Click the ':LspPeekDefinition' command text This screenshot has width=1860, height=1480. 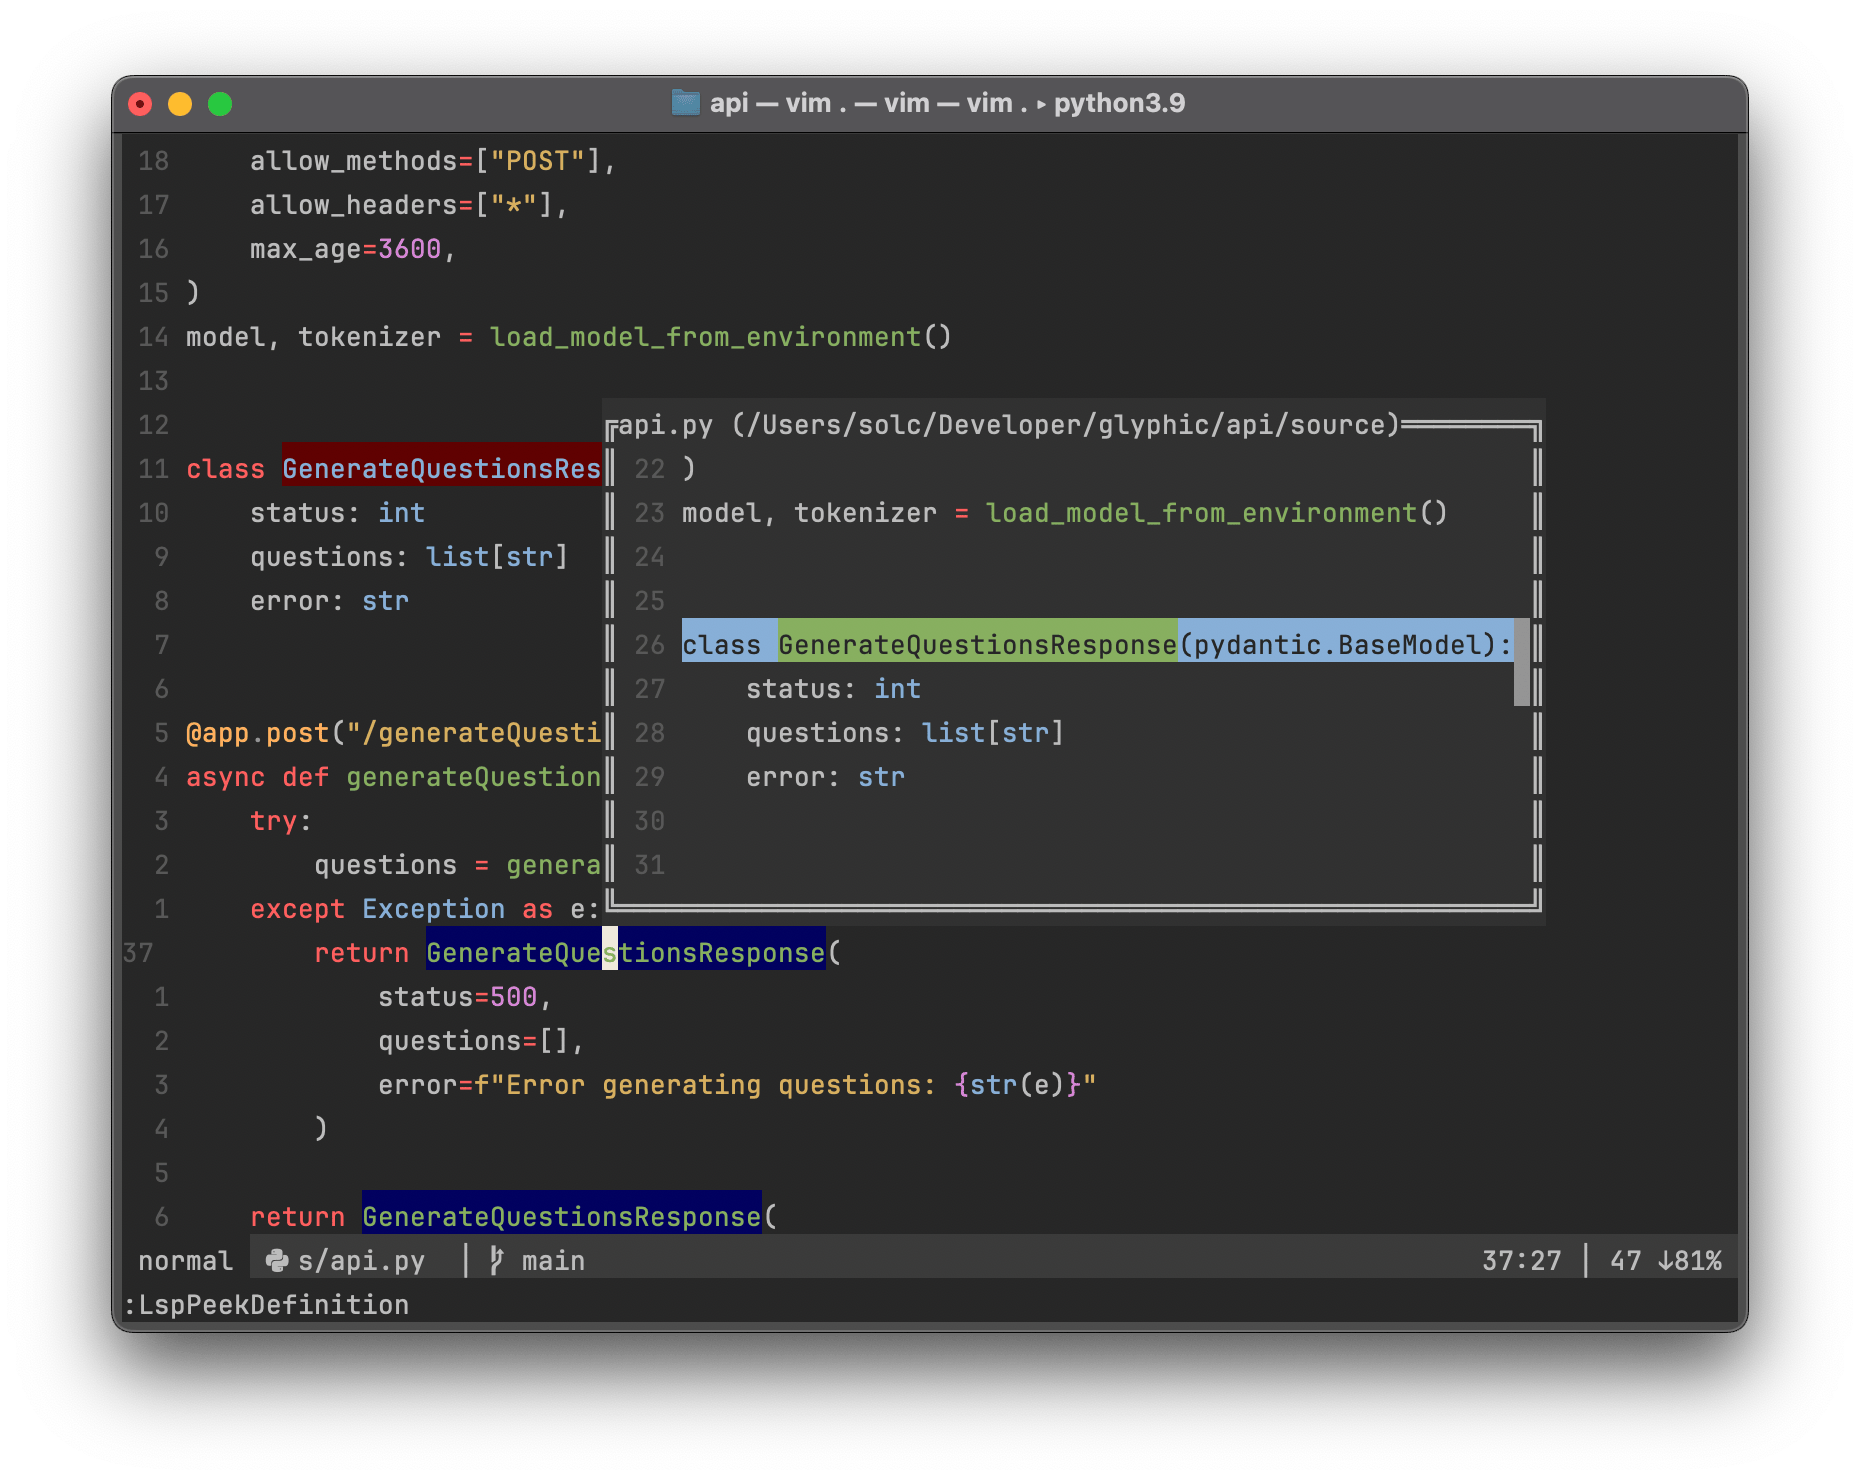[266, 1305]
